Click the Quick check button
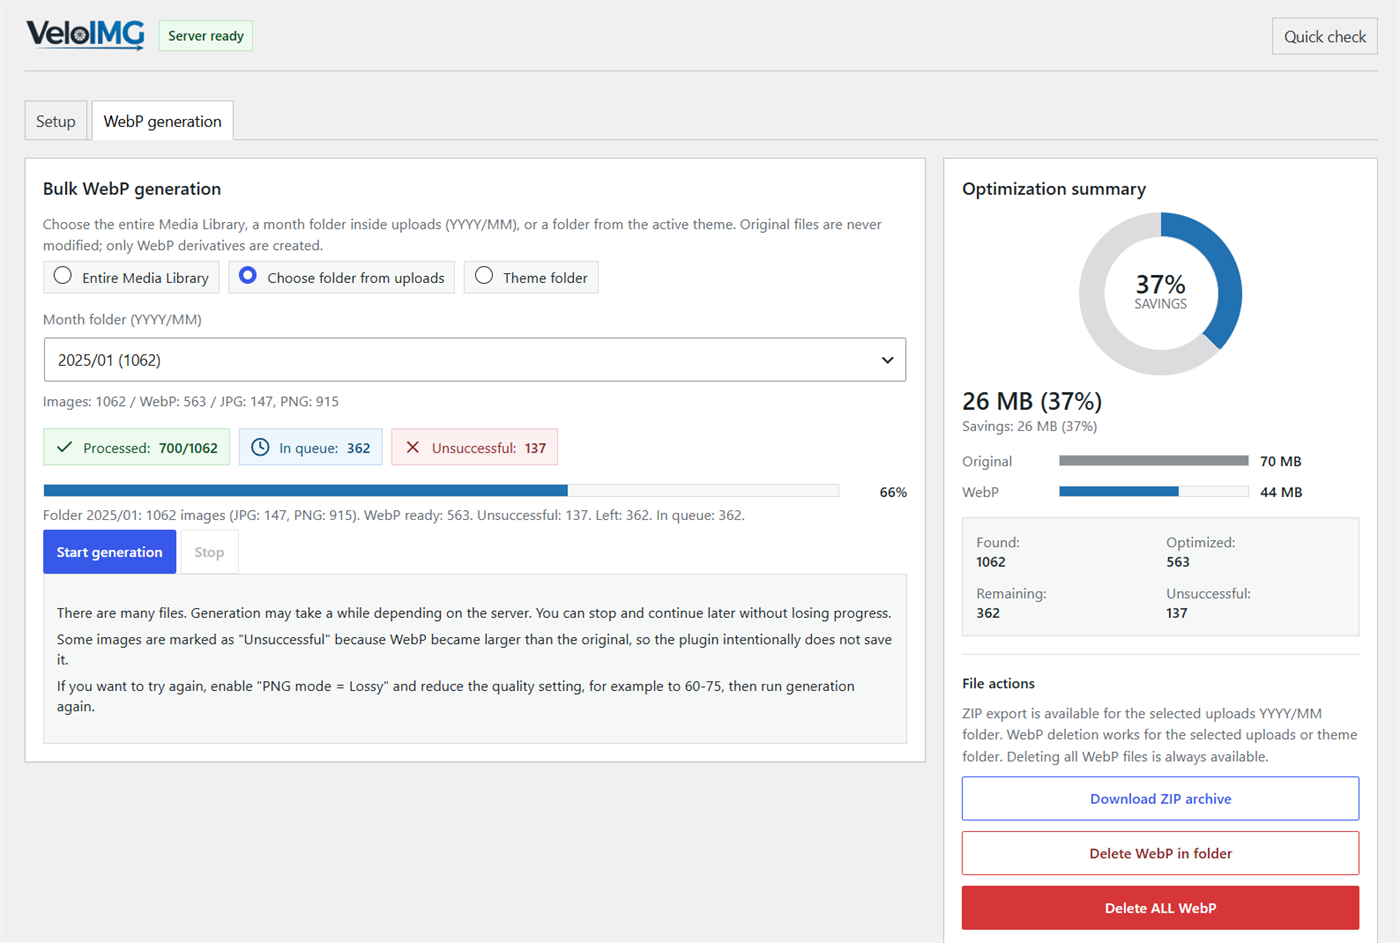This screenshot has width=1400, height=943. [x=1324, y=36]
